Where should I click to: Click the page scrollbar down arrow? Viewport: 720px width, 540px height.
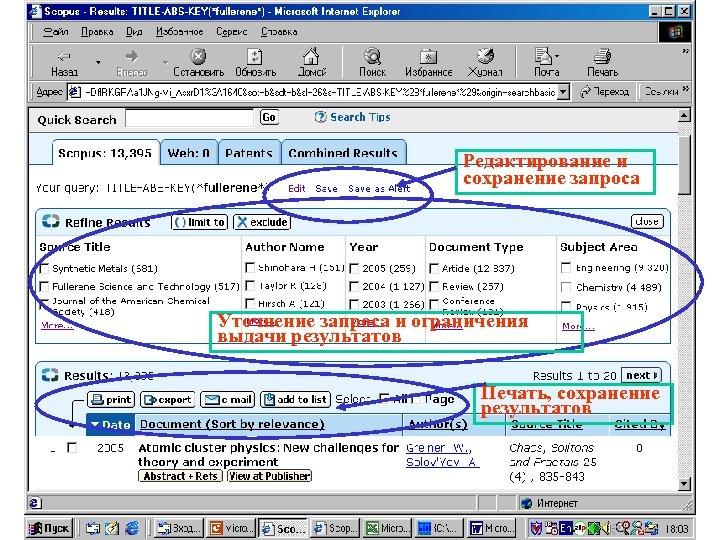click(x=684, y=484)
